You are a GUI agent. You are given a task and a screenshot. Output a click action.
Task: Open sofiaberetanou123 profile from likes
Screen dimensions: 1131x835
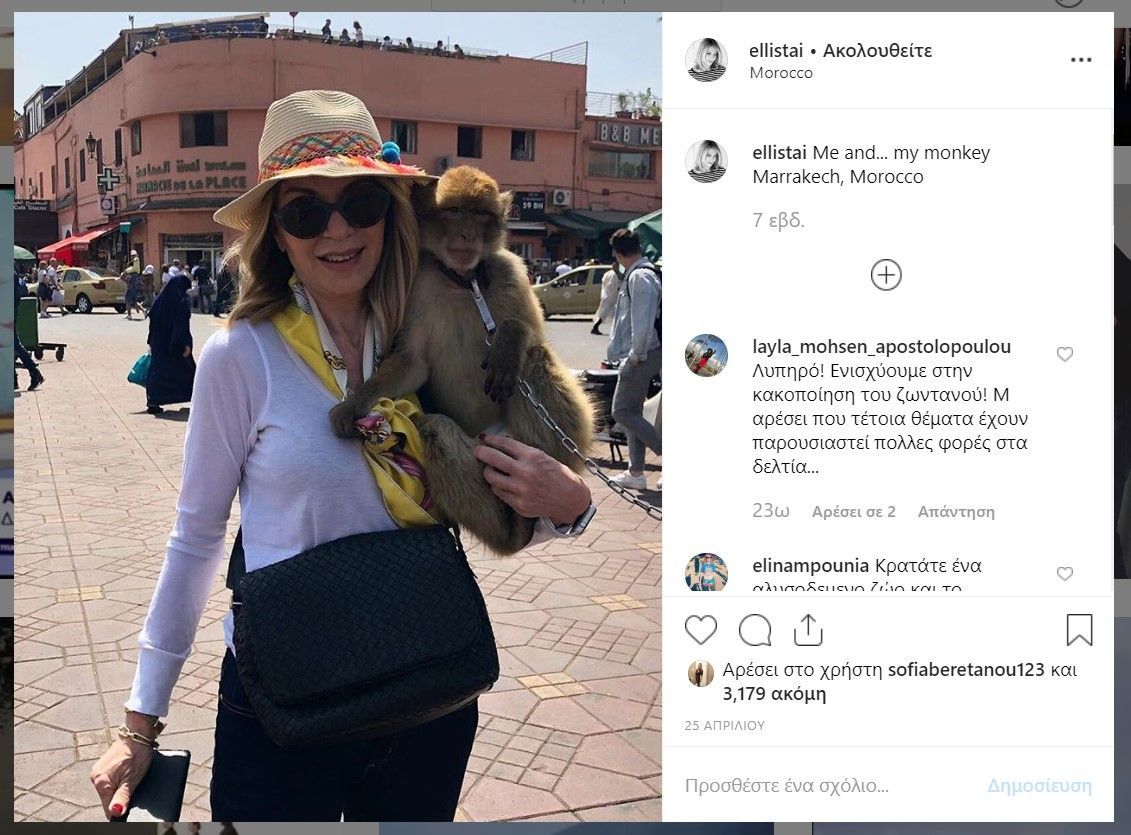point(966,669)
